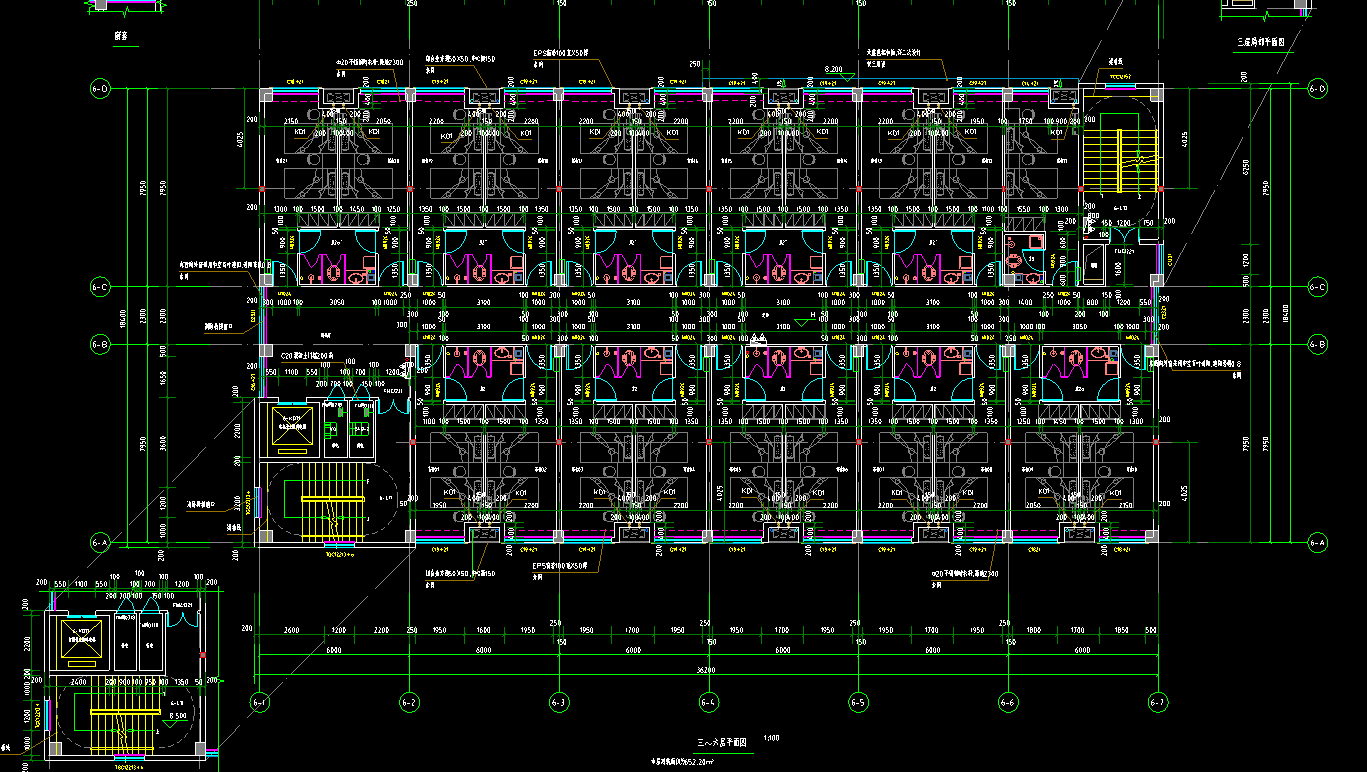Click the 8.500 elevation label in stair detail
This screenshot has width=1367, height=772.
pyautogui.click(x=178, y=716)
